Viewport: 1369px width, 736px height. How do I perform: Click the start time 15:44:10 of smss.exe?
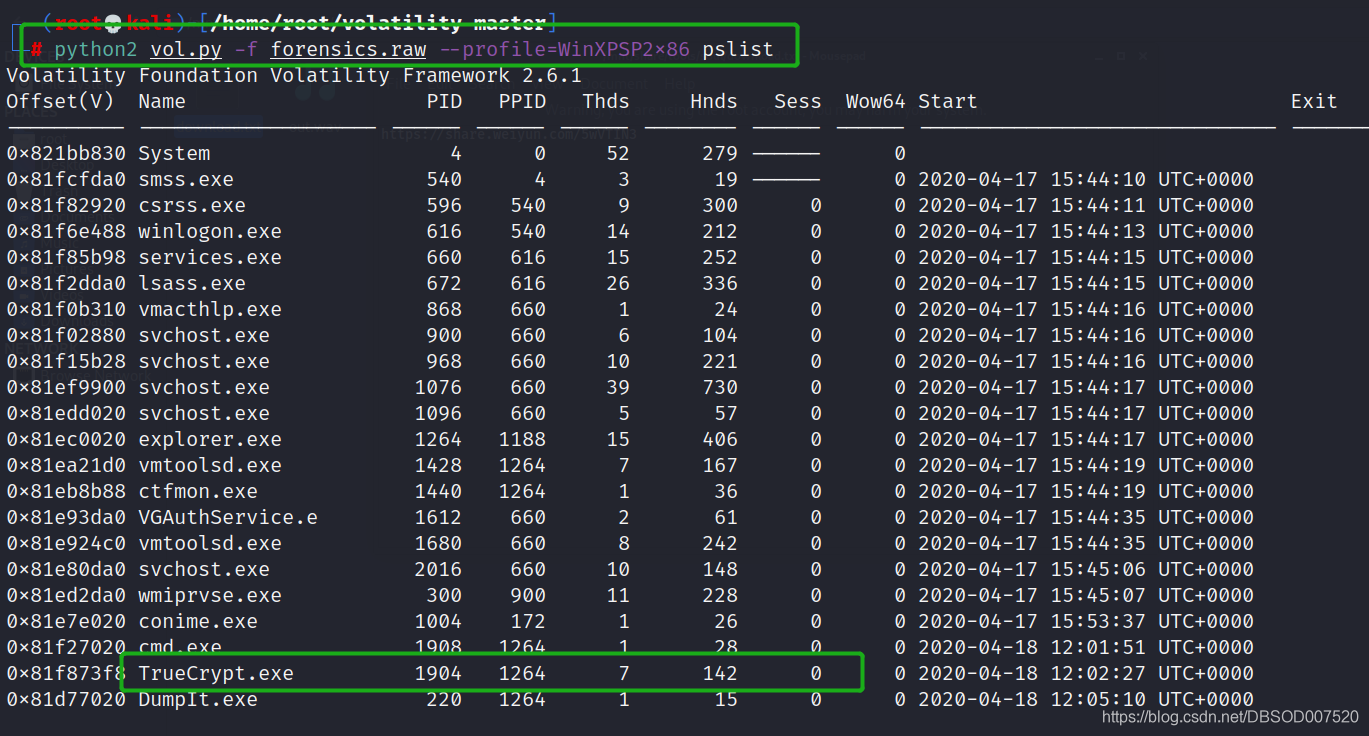coord(1098,179)
